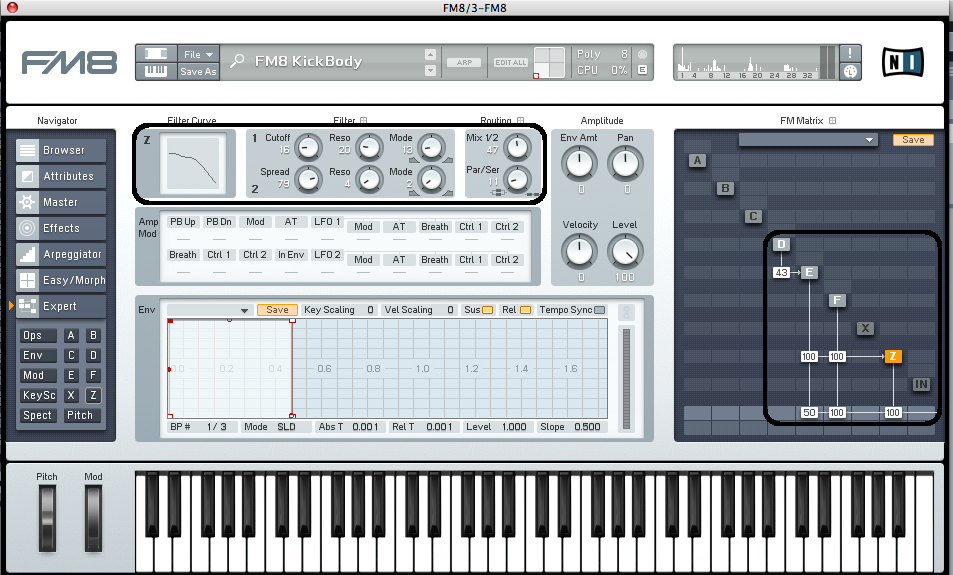Click the Filter Curve display
Screen dimensions: 953x575
(x=193, y=162)
